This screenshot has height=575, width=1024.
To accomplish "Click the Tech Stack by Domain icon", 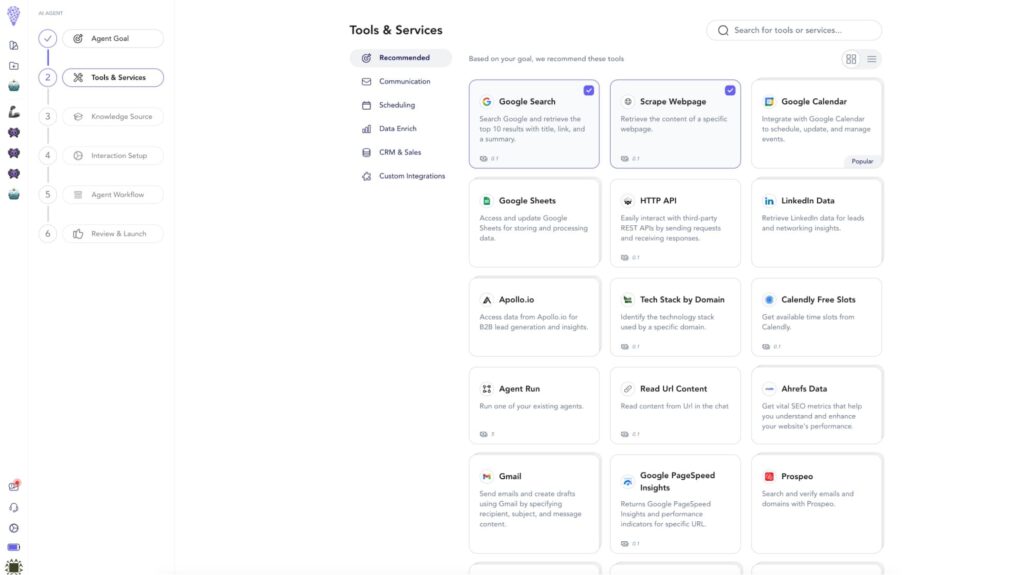I will pos(628,300).
